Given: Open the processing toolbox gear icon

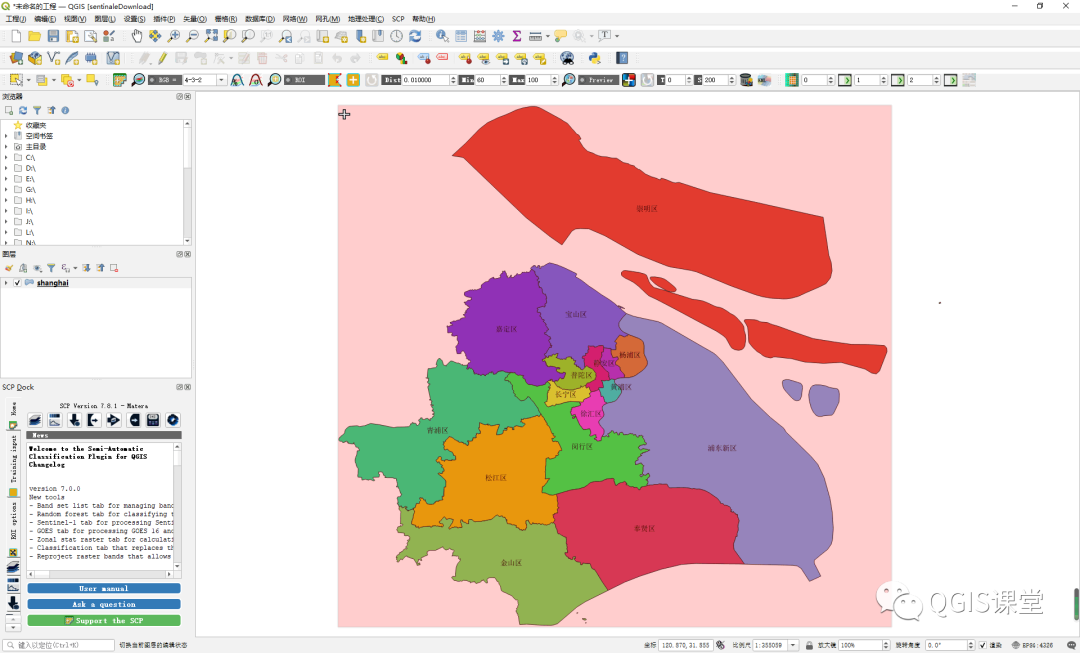Looking at the screenshot, I should pyautogui.click(x=498, y=36).
